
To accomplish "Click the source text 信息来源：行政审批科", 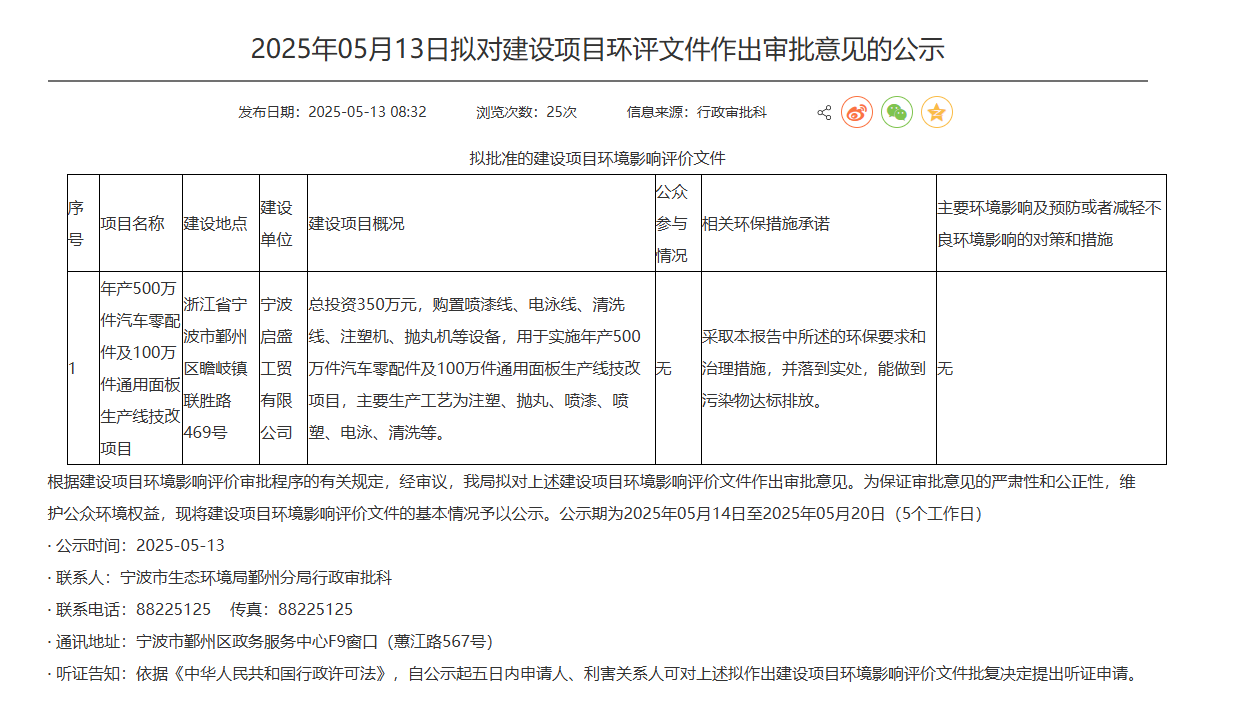I will click(x=696, y=112).
